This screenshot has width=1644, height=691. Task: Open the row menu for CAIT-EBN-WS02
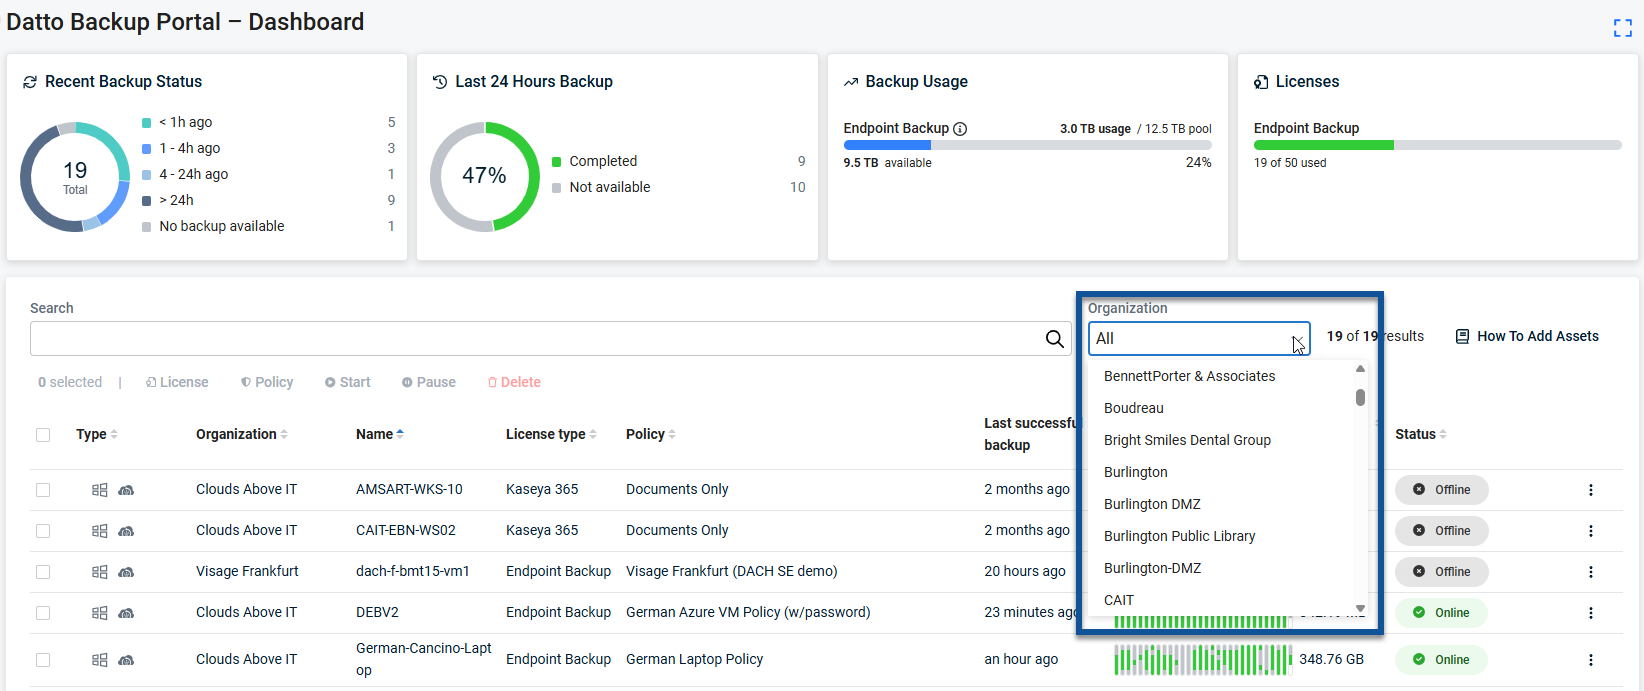[1590, 531]
